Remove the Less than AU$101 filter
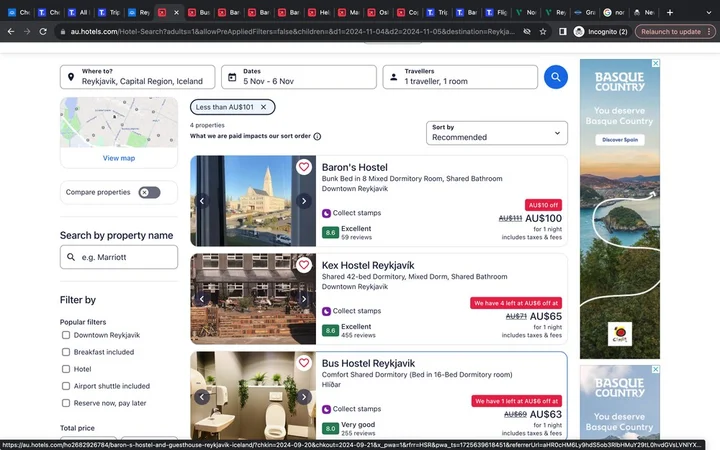 [264, 107]
